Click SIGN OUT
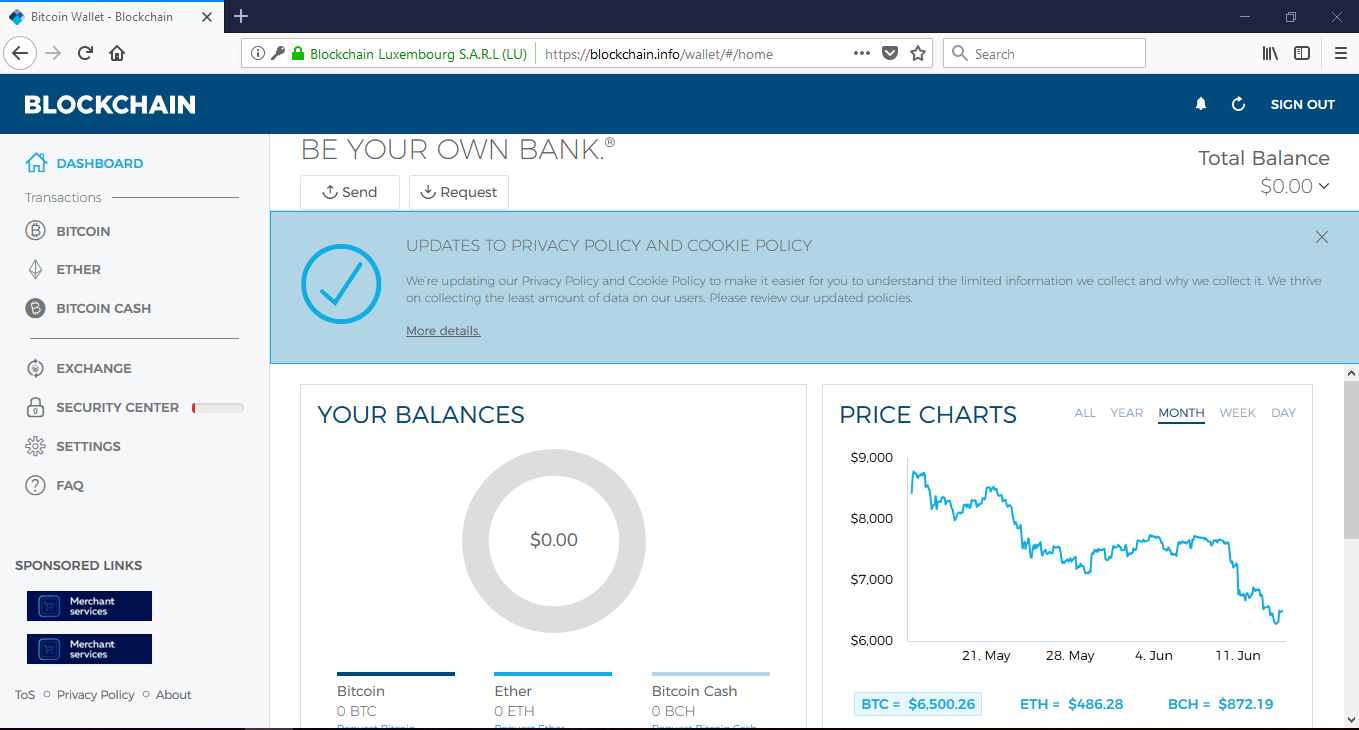Viewport: 1359px width, 730px height. (x=1303, y=104)
